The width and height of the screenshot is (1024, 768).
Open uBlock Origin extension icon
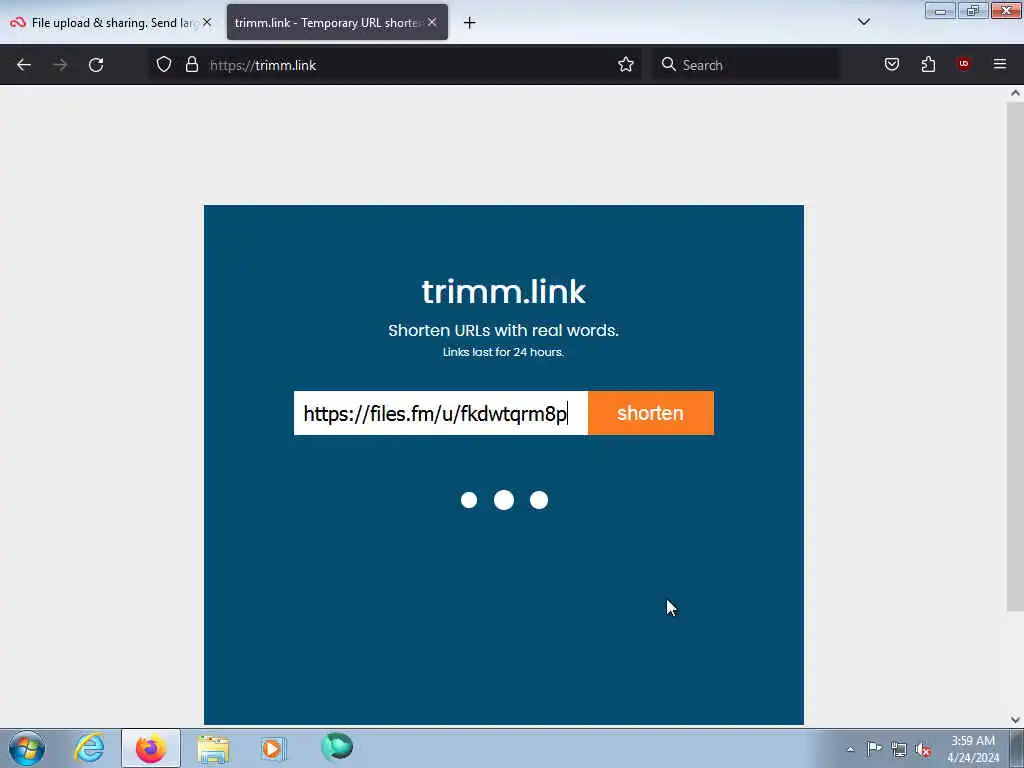(x=964, y=63)
